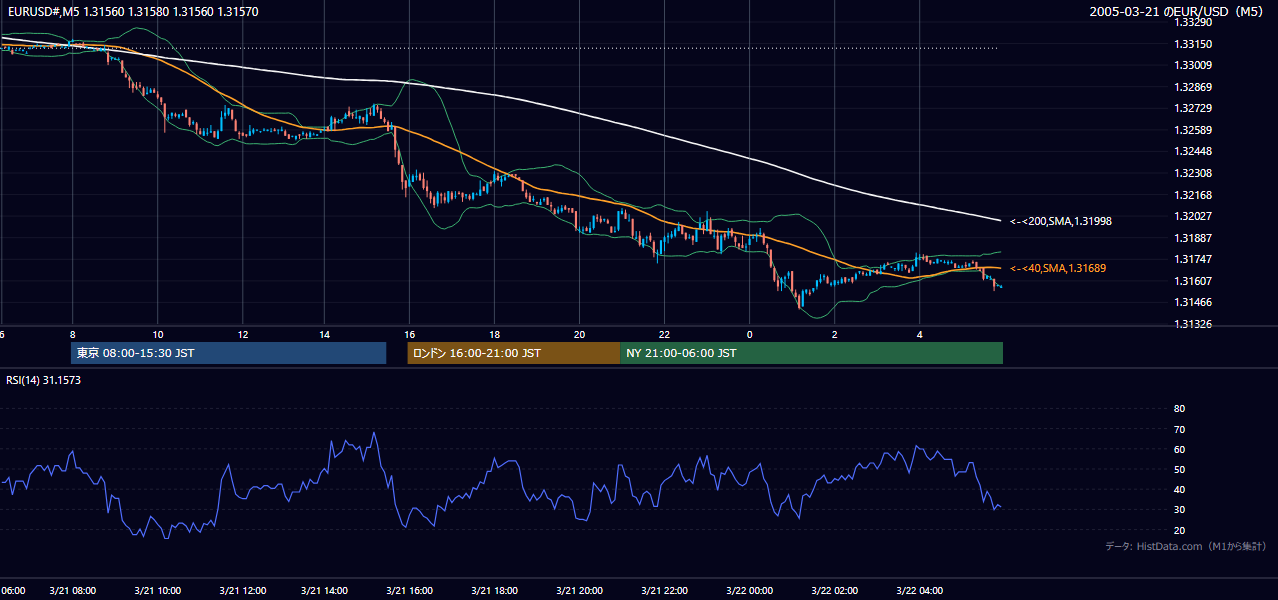Viewport: 1278px width, 600px height.
Task: Select the London 16:00-21:00 JST session bar
Action: 513,353
